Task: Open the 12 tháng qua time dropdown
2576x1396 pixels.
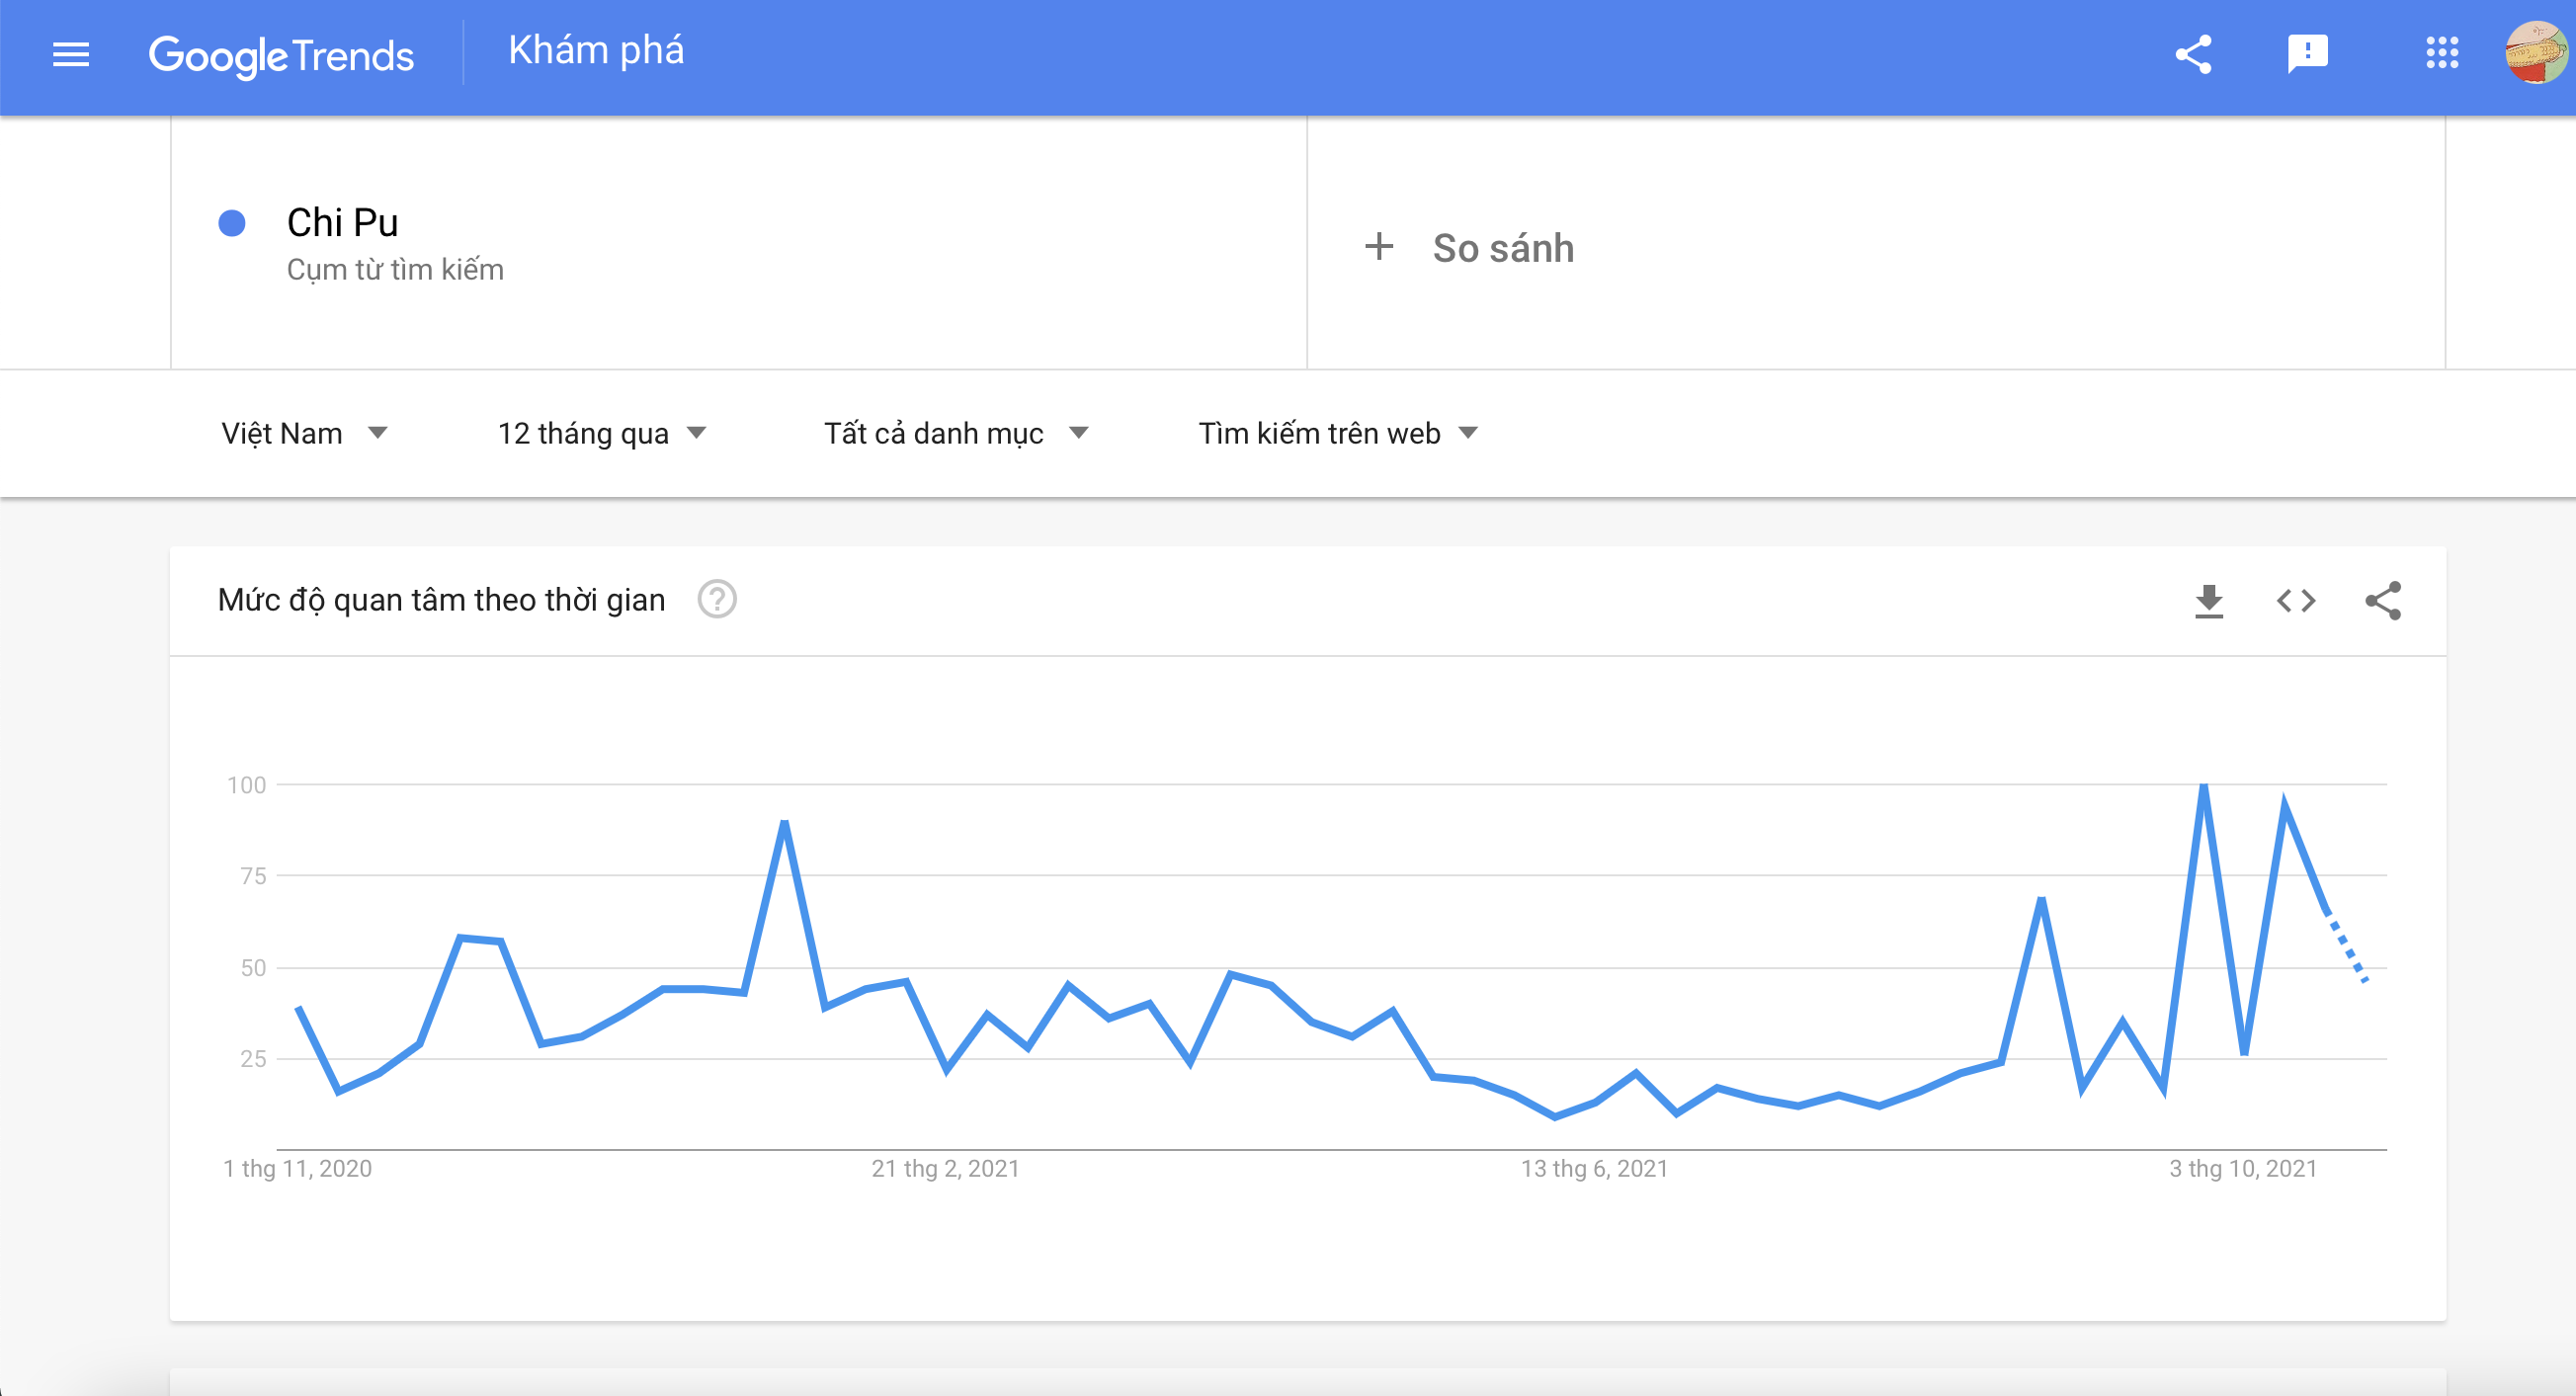Action: point(602,433)
